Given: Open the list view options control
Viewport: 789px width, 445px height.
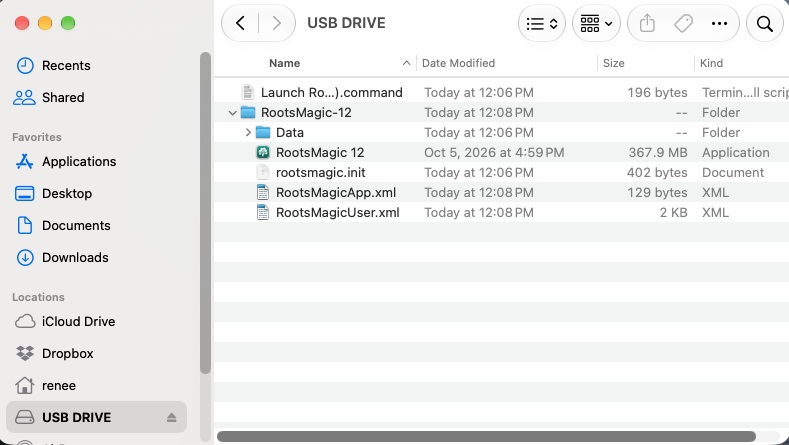Looking at the screenshot, I should coord(541,24).
